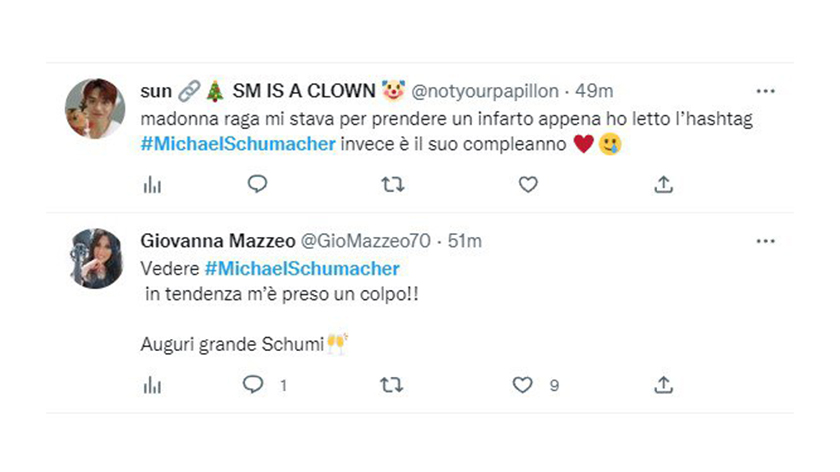Open more options on sun's tweet
840x472 pixels.
pos(766,91)
